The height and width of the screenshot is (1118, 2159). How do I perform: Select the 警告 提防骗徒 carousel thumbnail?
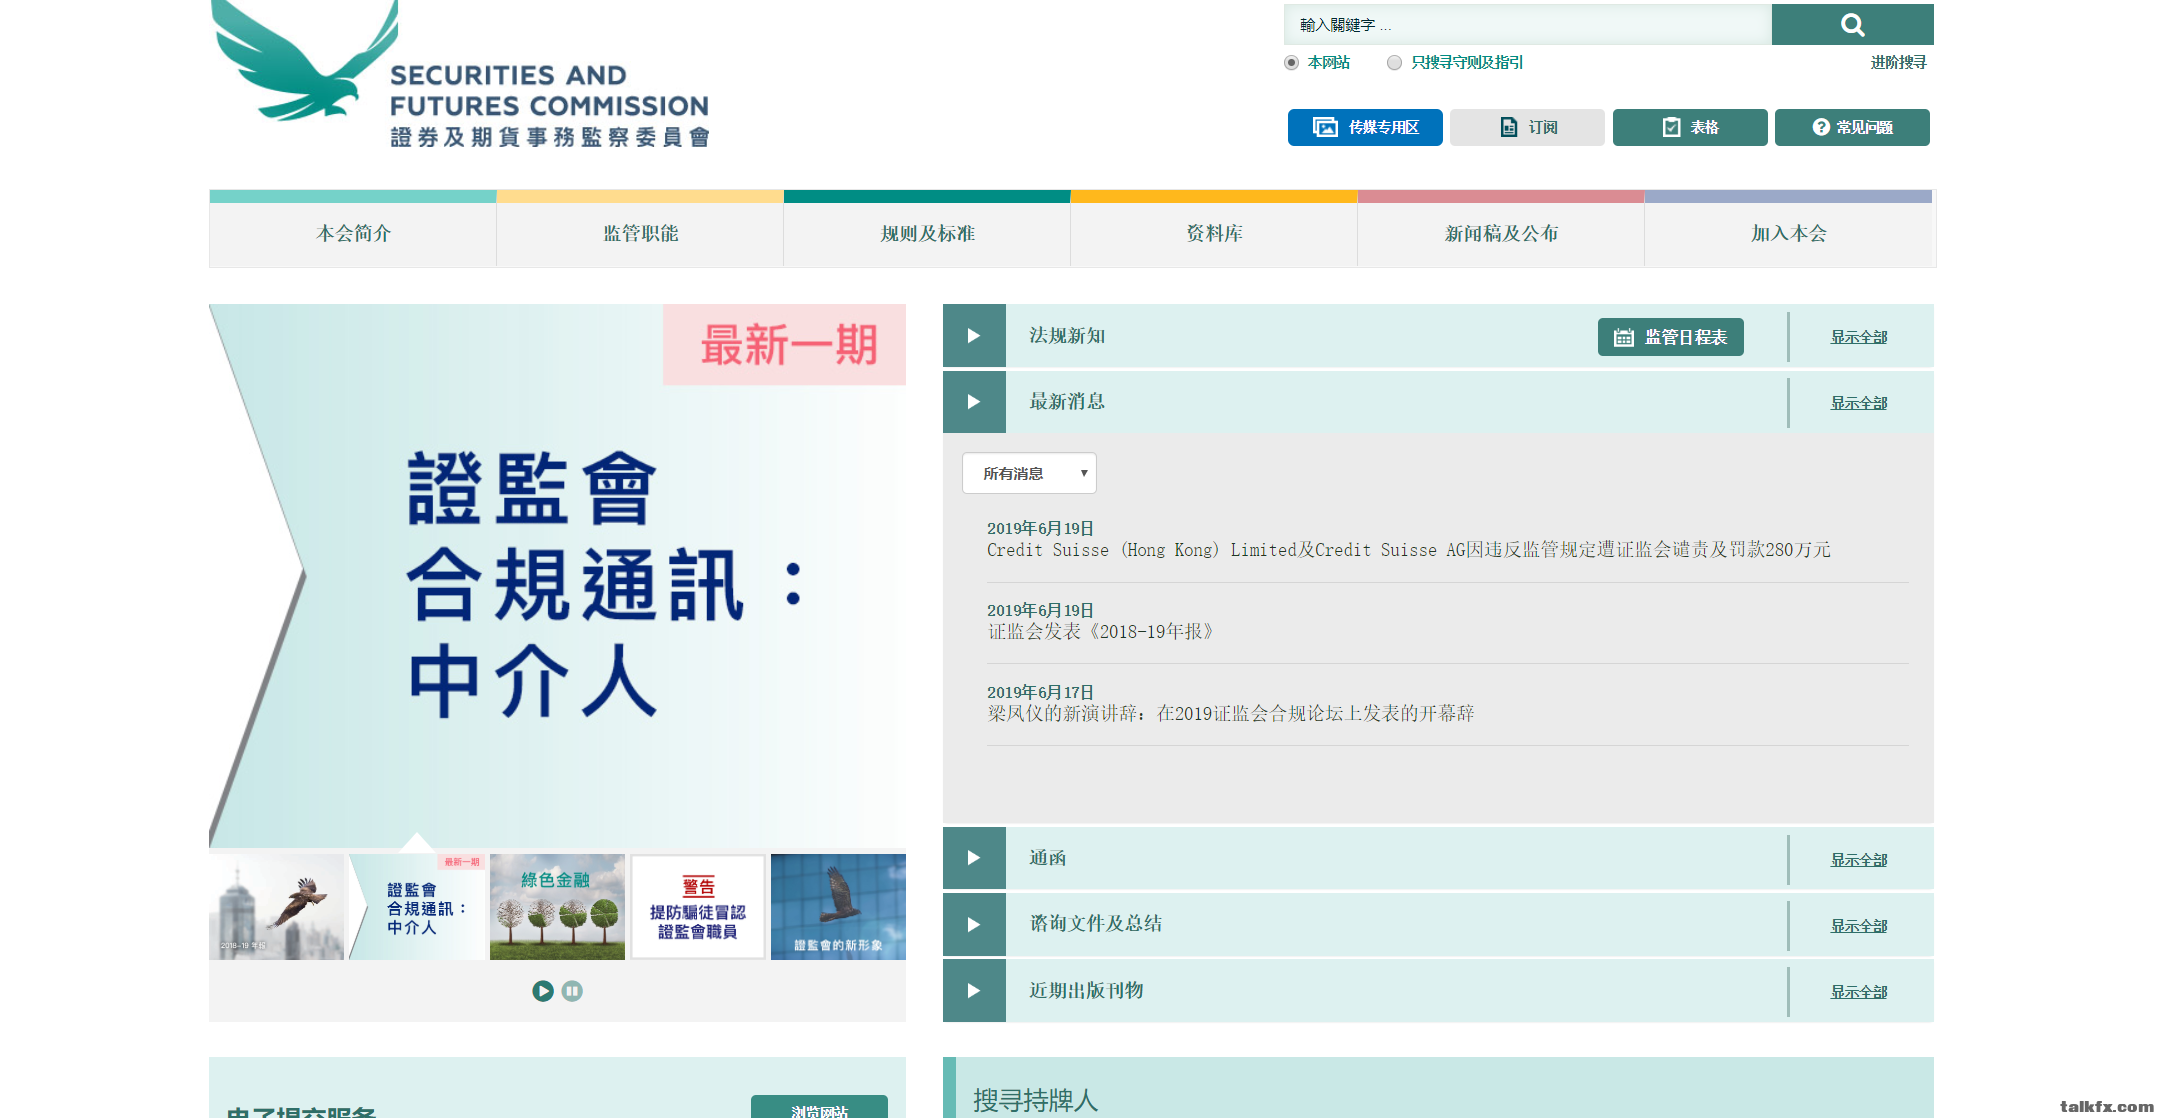click(x=698, y=907)
